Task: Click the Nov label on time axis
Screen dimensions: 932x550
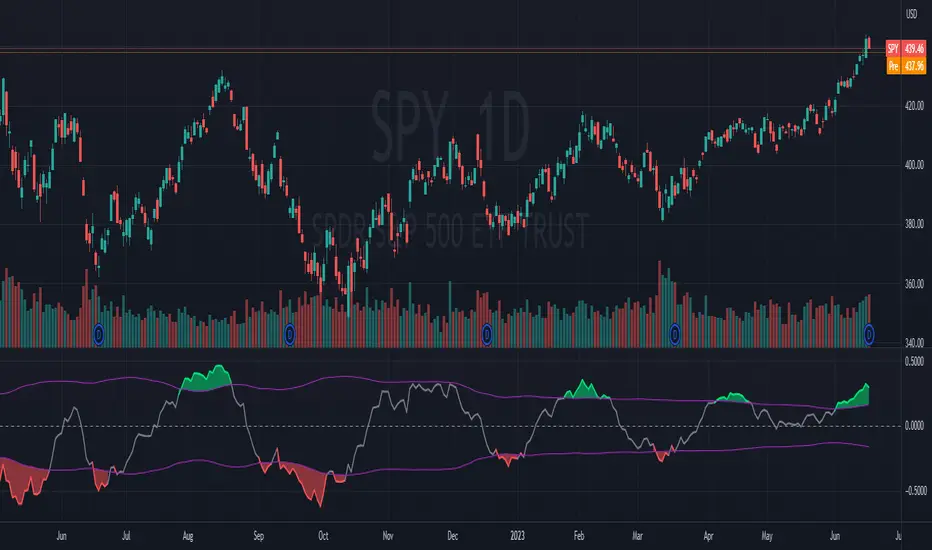Action: click(388, 536)
